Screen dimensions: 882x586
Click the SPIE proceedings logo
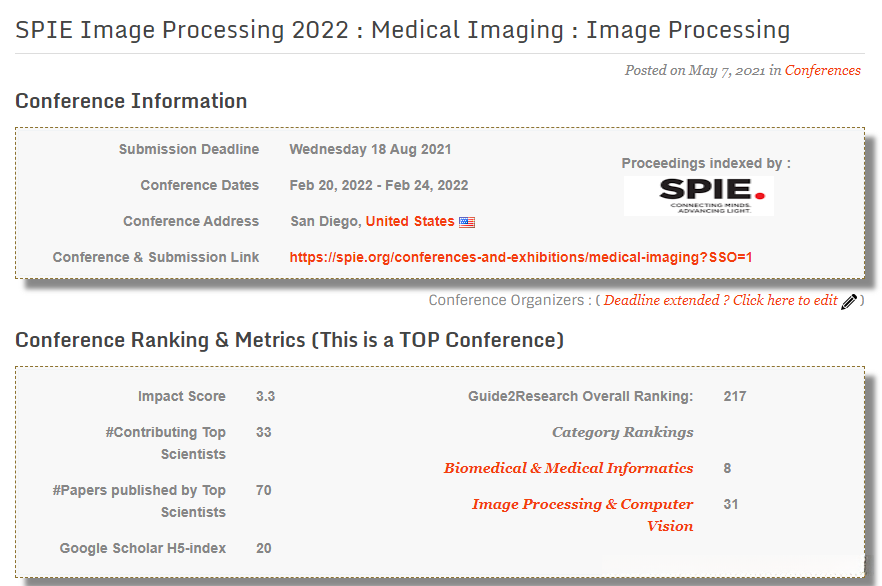[698, 195]
